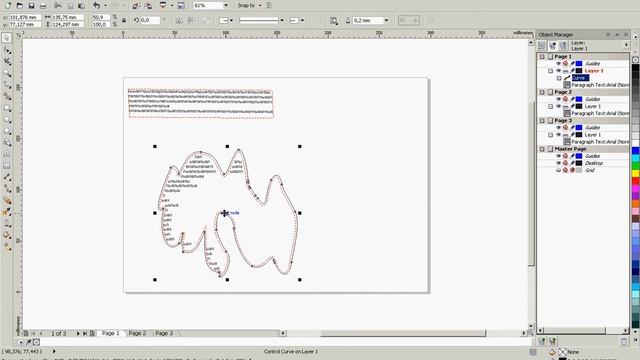The height and width of the screenshot is (360, 640).
Task: Pick the red swatch in color palette
Action: tap(636, 181)
